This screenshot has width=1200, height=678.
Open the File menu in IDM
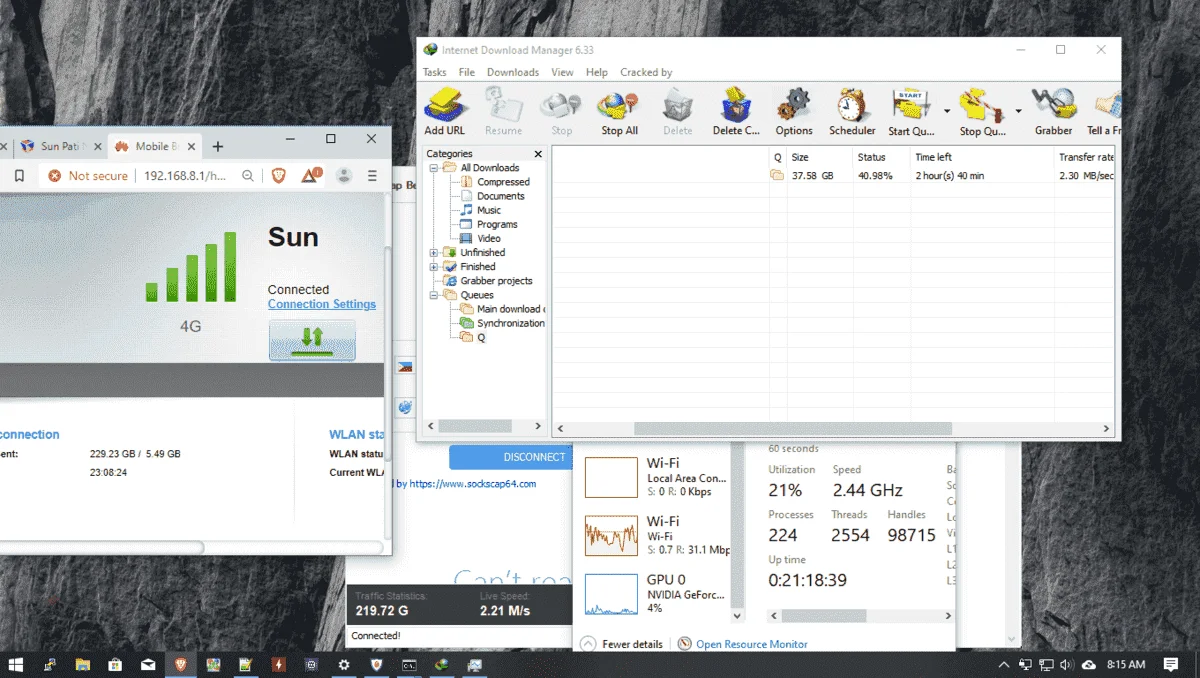(x=467, y=72)
